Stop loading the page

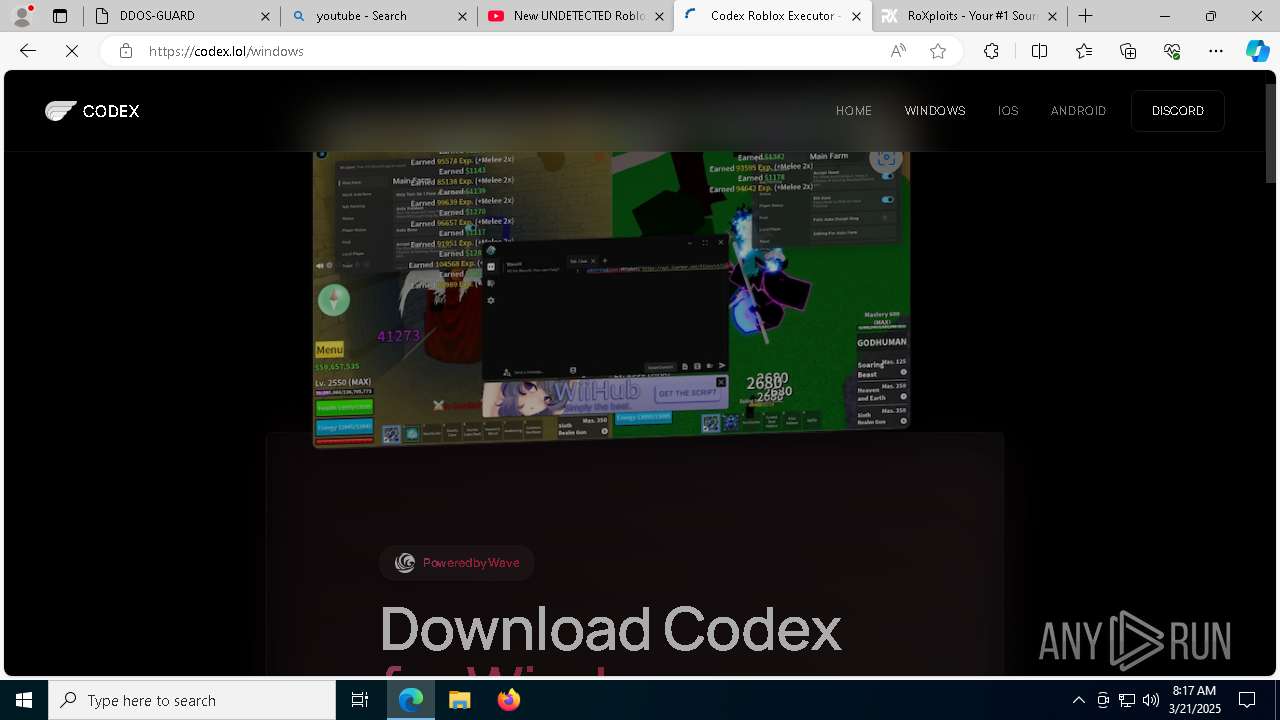(72, 51)
